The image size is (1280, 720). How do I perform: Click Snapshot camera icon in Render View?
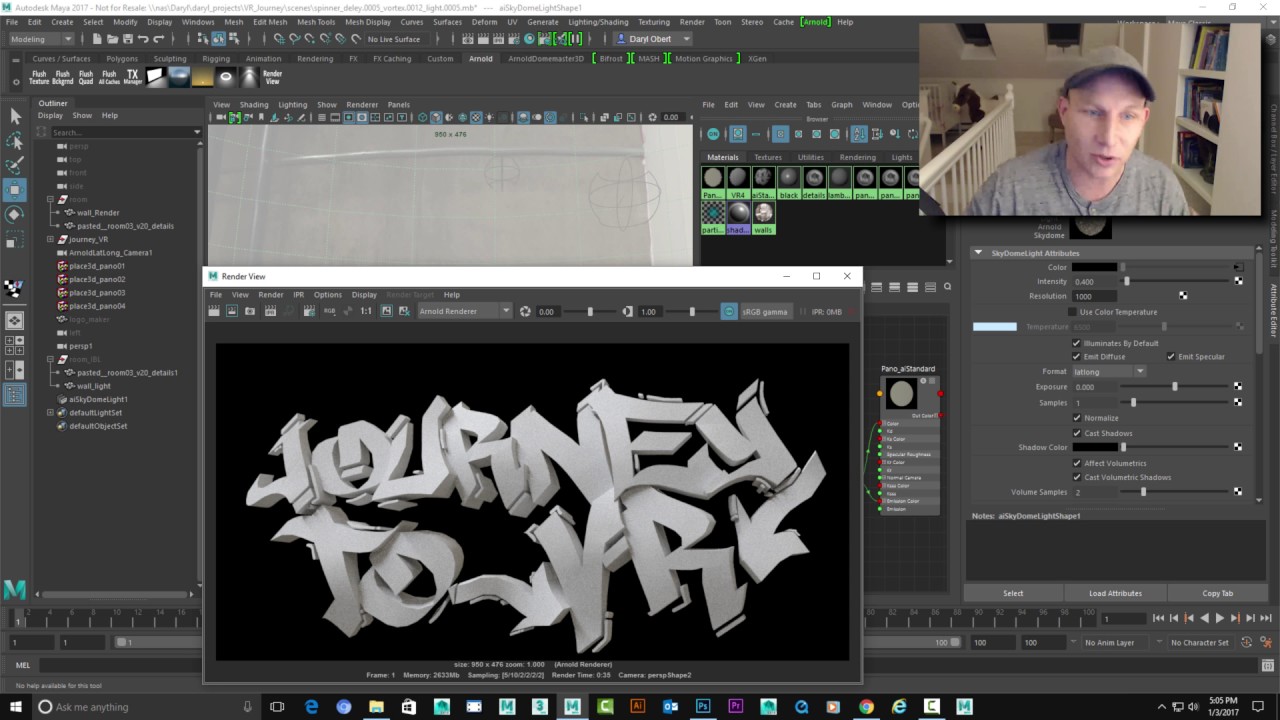tap(250, 311)
